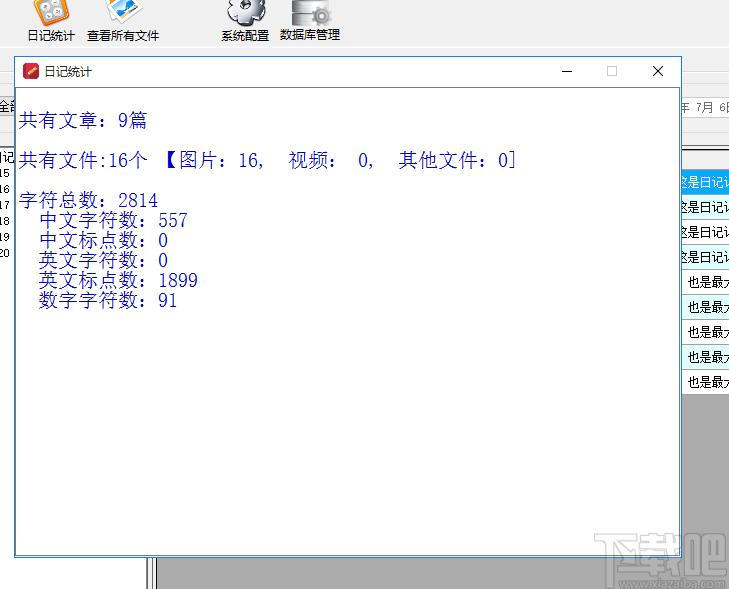Click the 日记统计 dialog title text
The image size is (729, 589).
[68, 72]
